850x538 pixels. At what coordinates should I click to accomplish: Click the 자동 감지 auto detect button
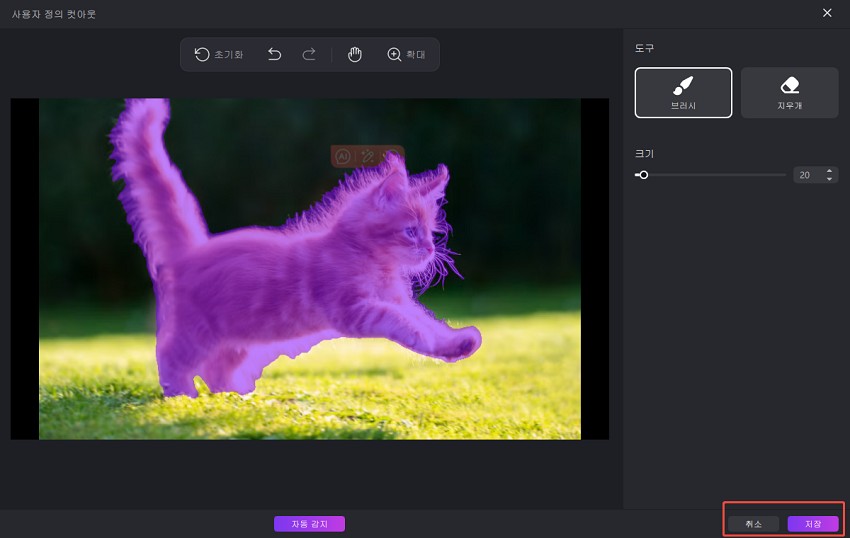coord(310,524)
